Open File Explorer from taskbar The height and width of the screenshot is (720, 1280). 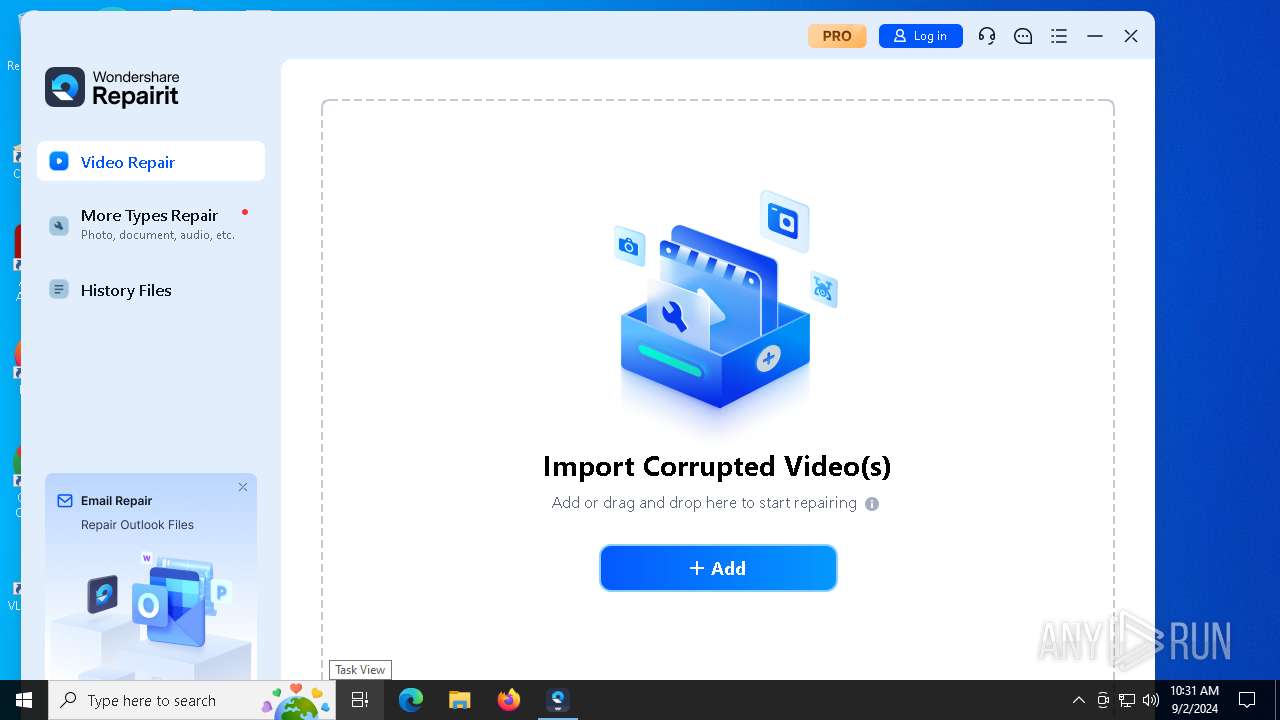pyautogui.click(x=459, y=700)
